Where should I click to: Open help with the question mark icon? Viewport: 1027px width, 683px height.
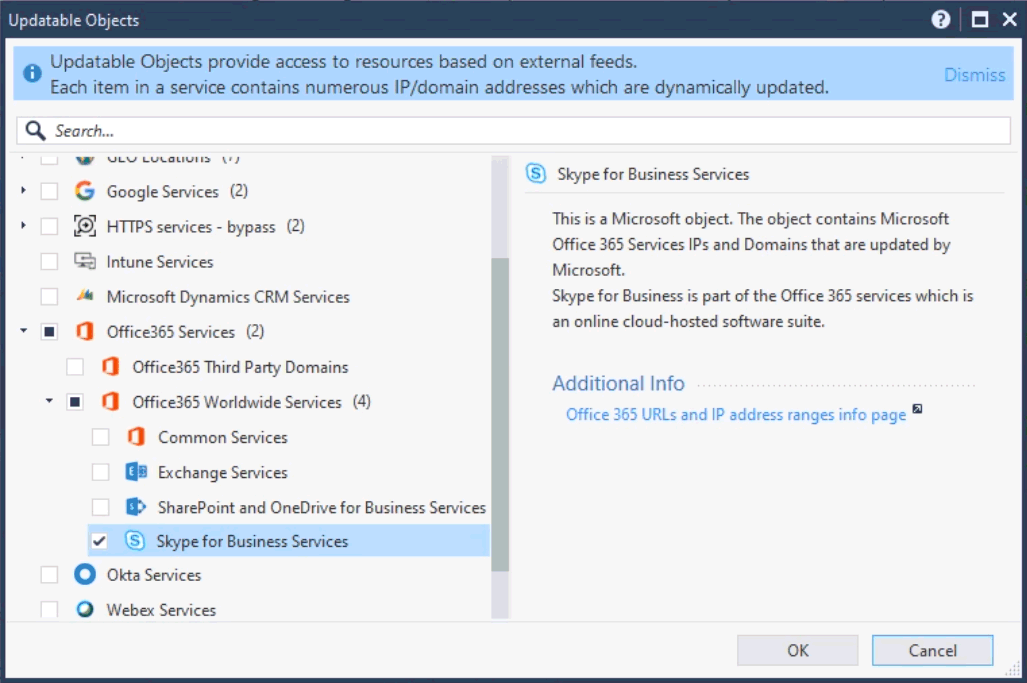click(941, 20)
